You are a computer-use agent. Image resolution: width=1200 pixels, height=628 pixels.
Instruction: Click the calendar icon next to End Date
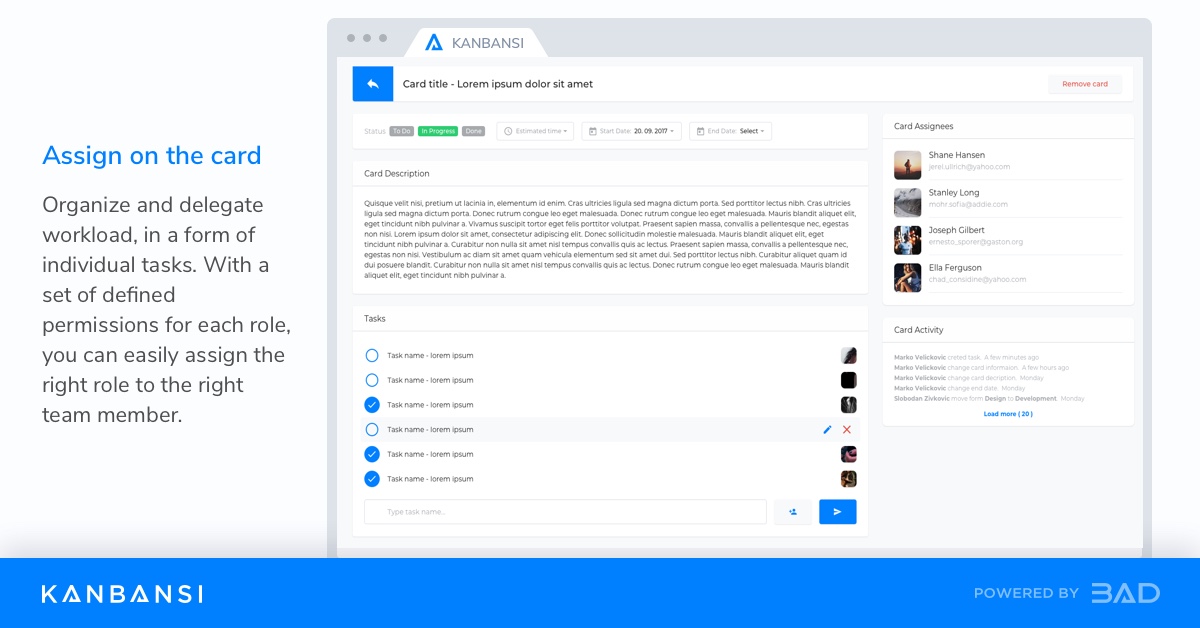(701, 131)
